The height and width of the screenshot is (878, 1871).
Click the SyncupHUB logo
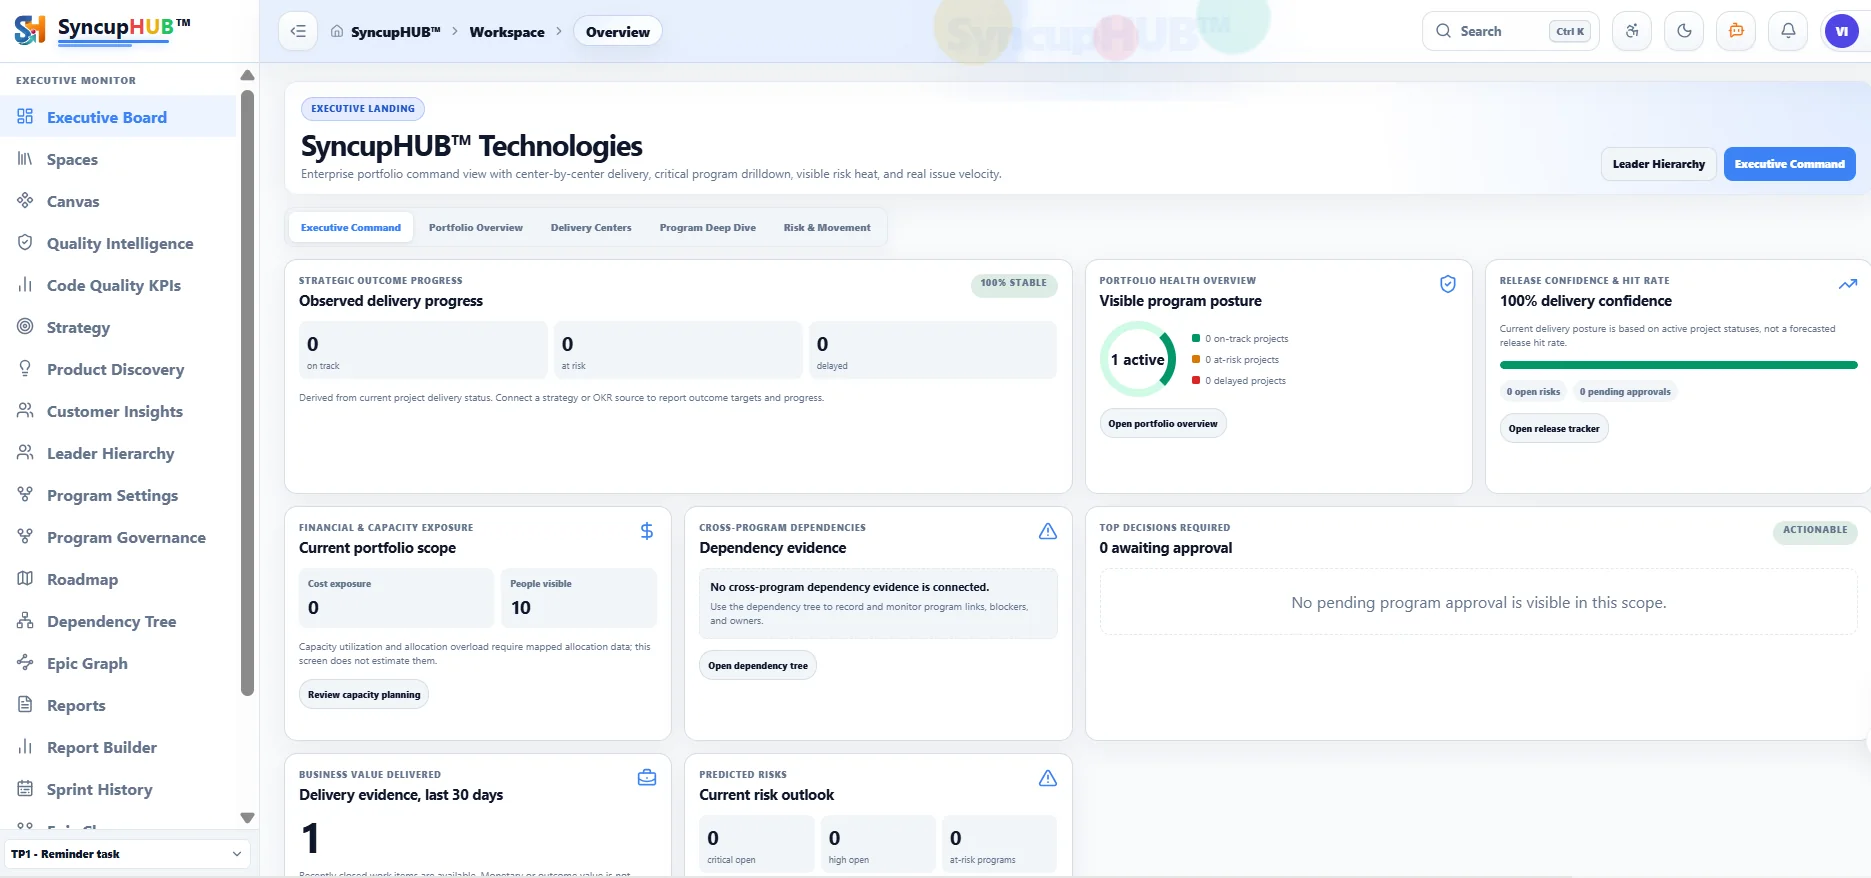coord(102,30)
